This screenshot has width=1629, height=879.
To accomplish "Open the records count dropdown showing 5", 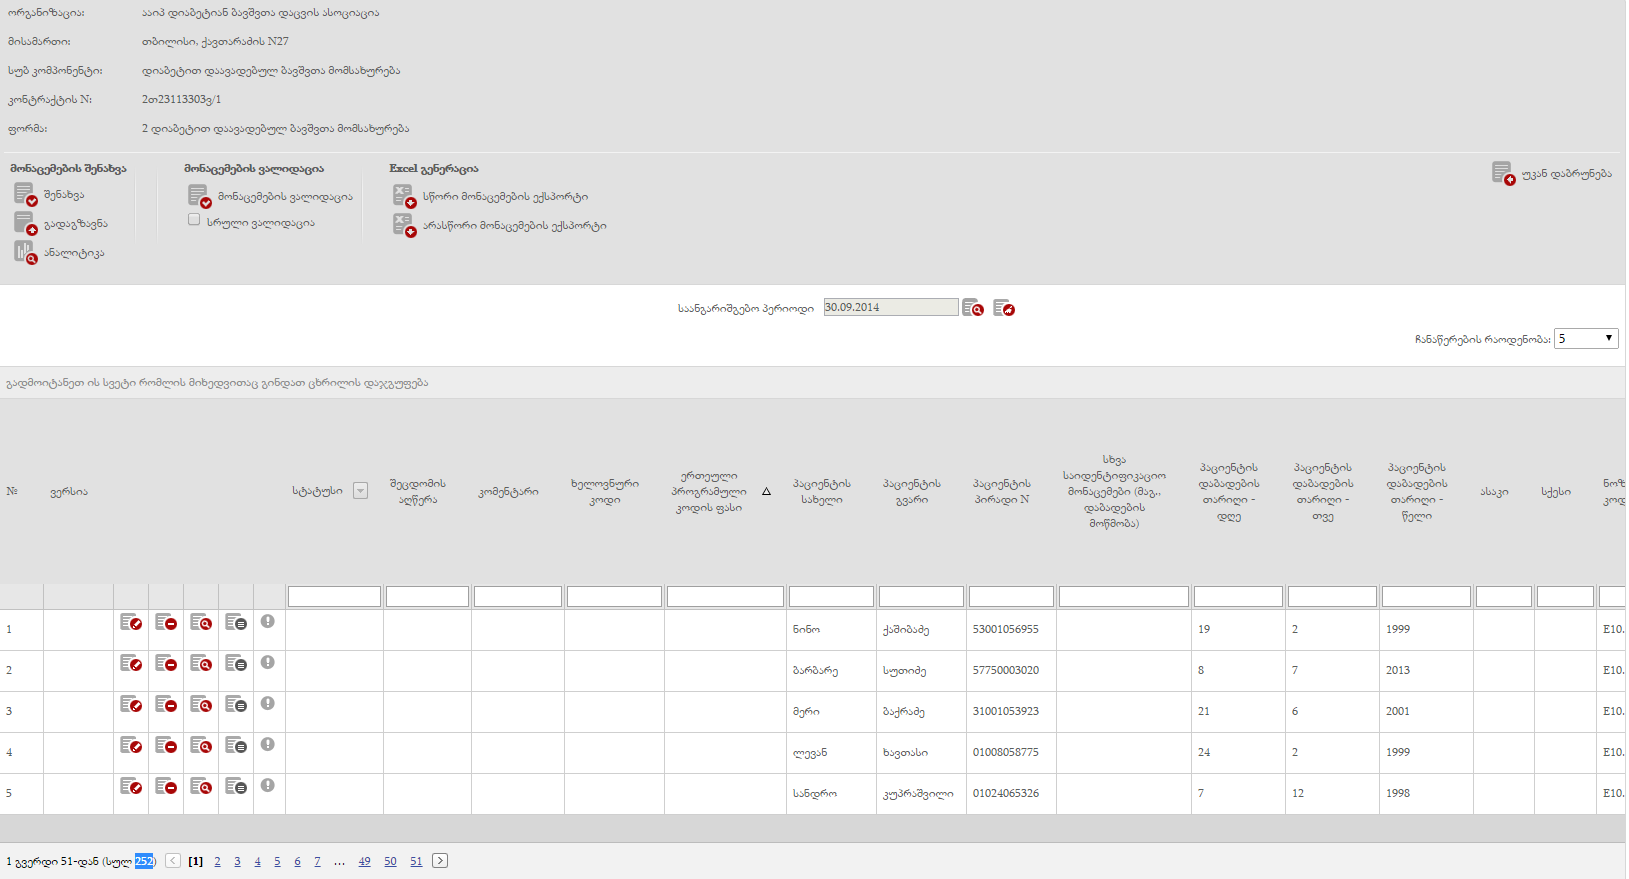I will point(1585,339).
